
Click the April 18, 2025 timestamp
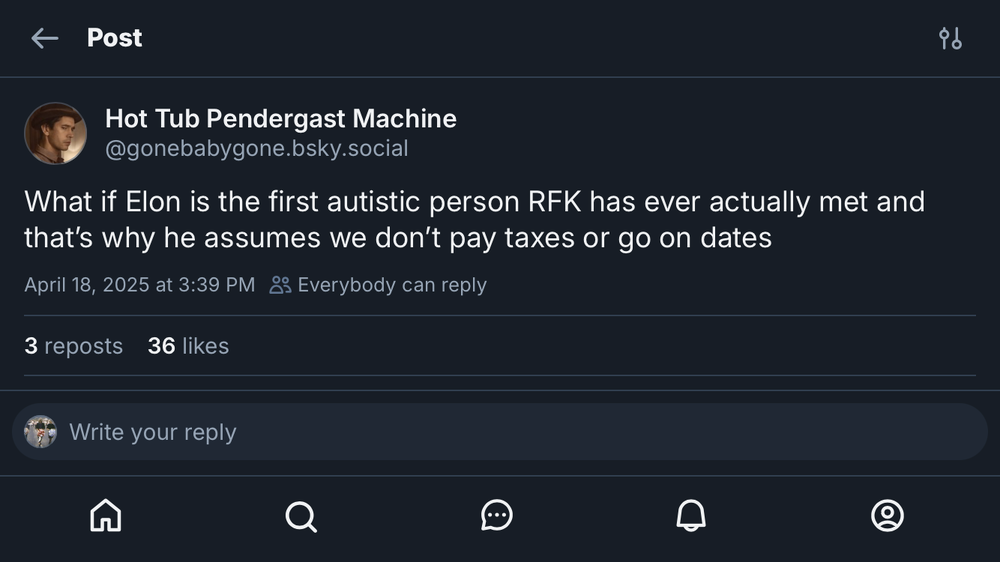coord(139,285)
